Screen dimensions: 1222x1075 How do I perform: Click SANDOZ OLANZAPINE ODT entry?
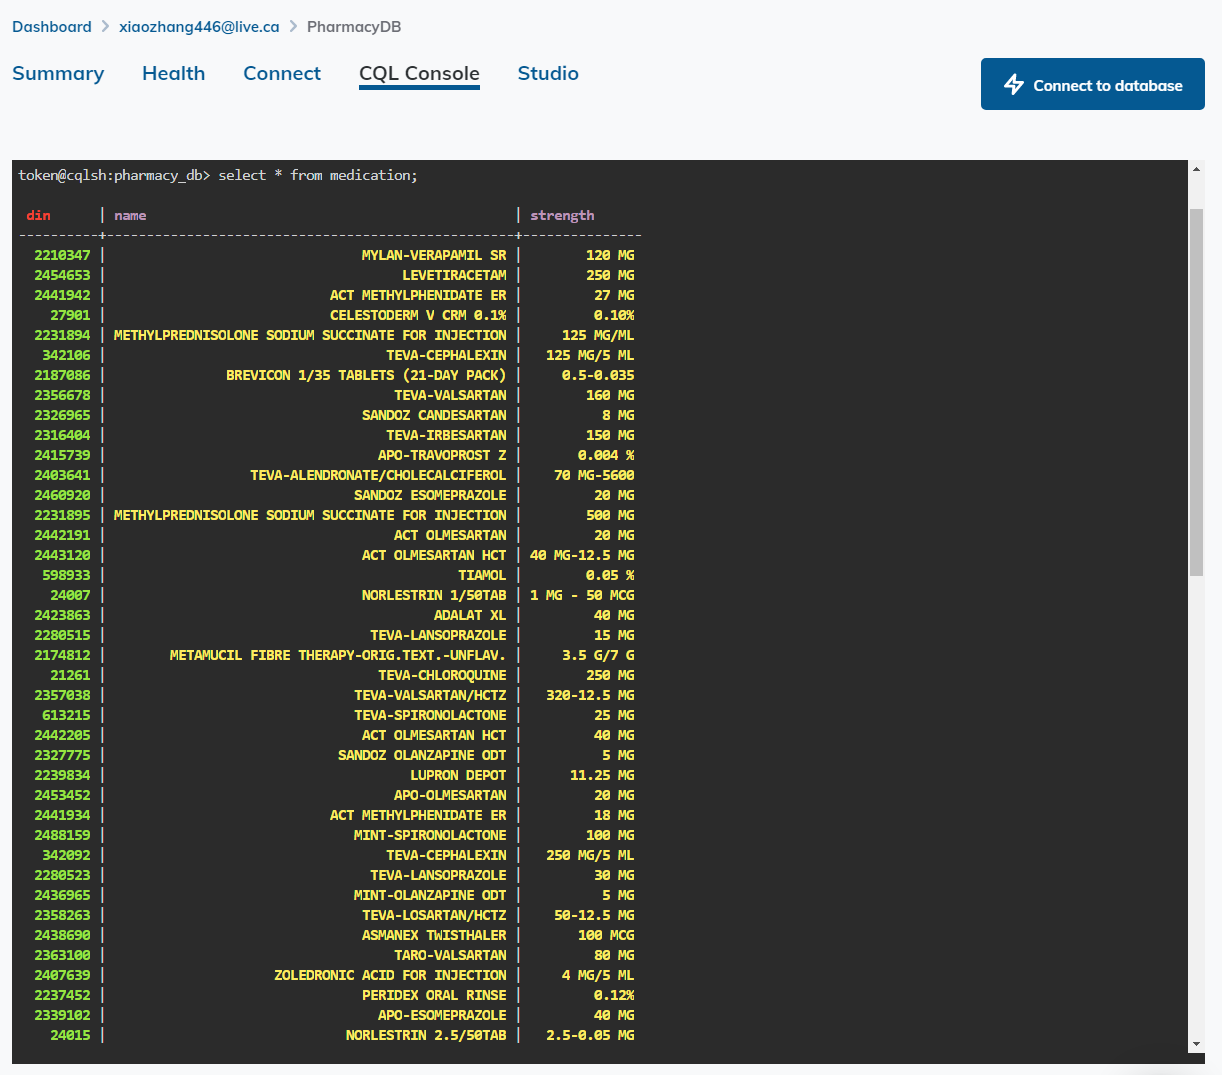422,755
